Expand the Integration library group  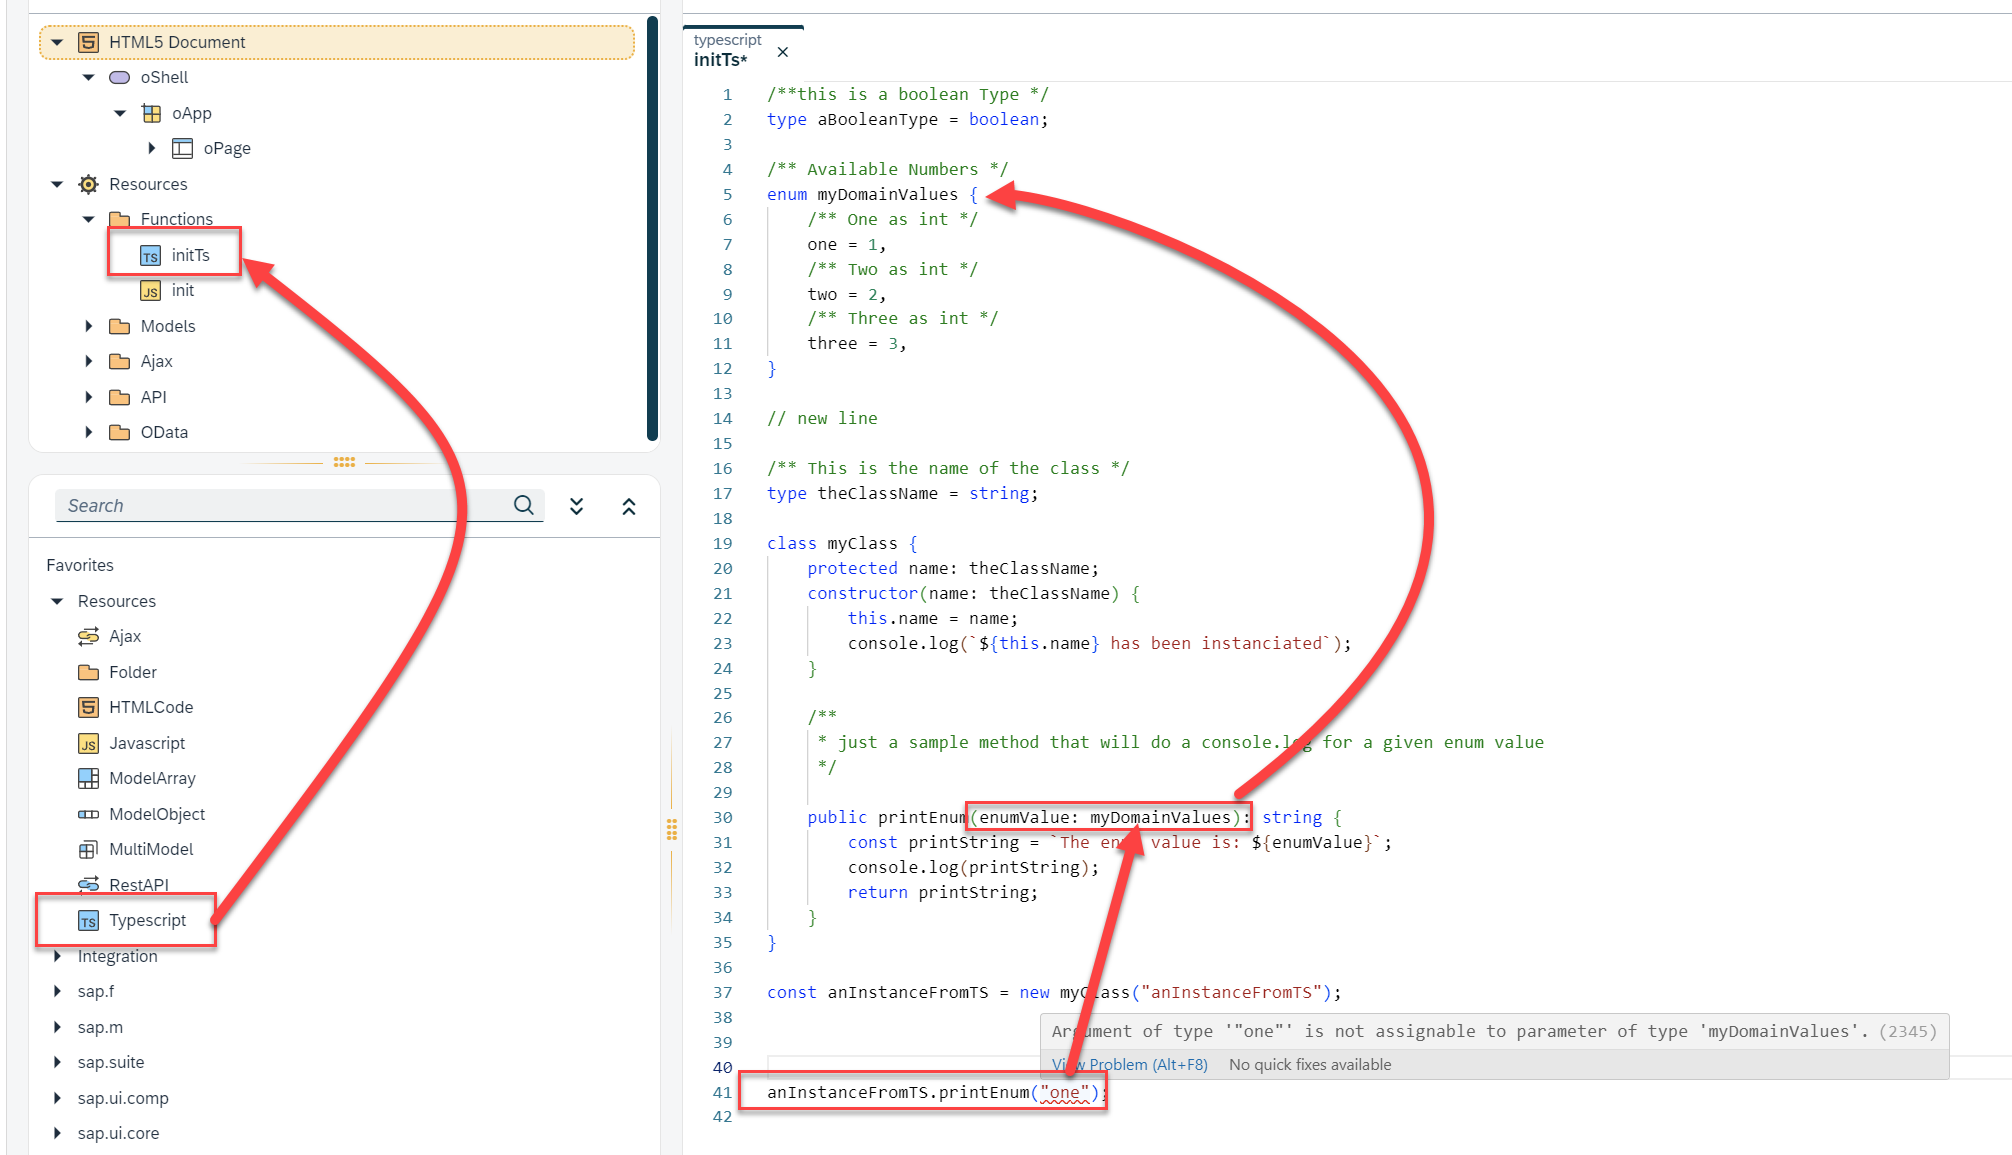[57, 956]
